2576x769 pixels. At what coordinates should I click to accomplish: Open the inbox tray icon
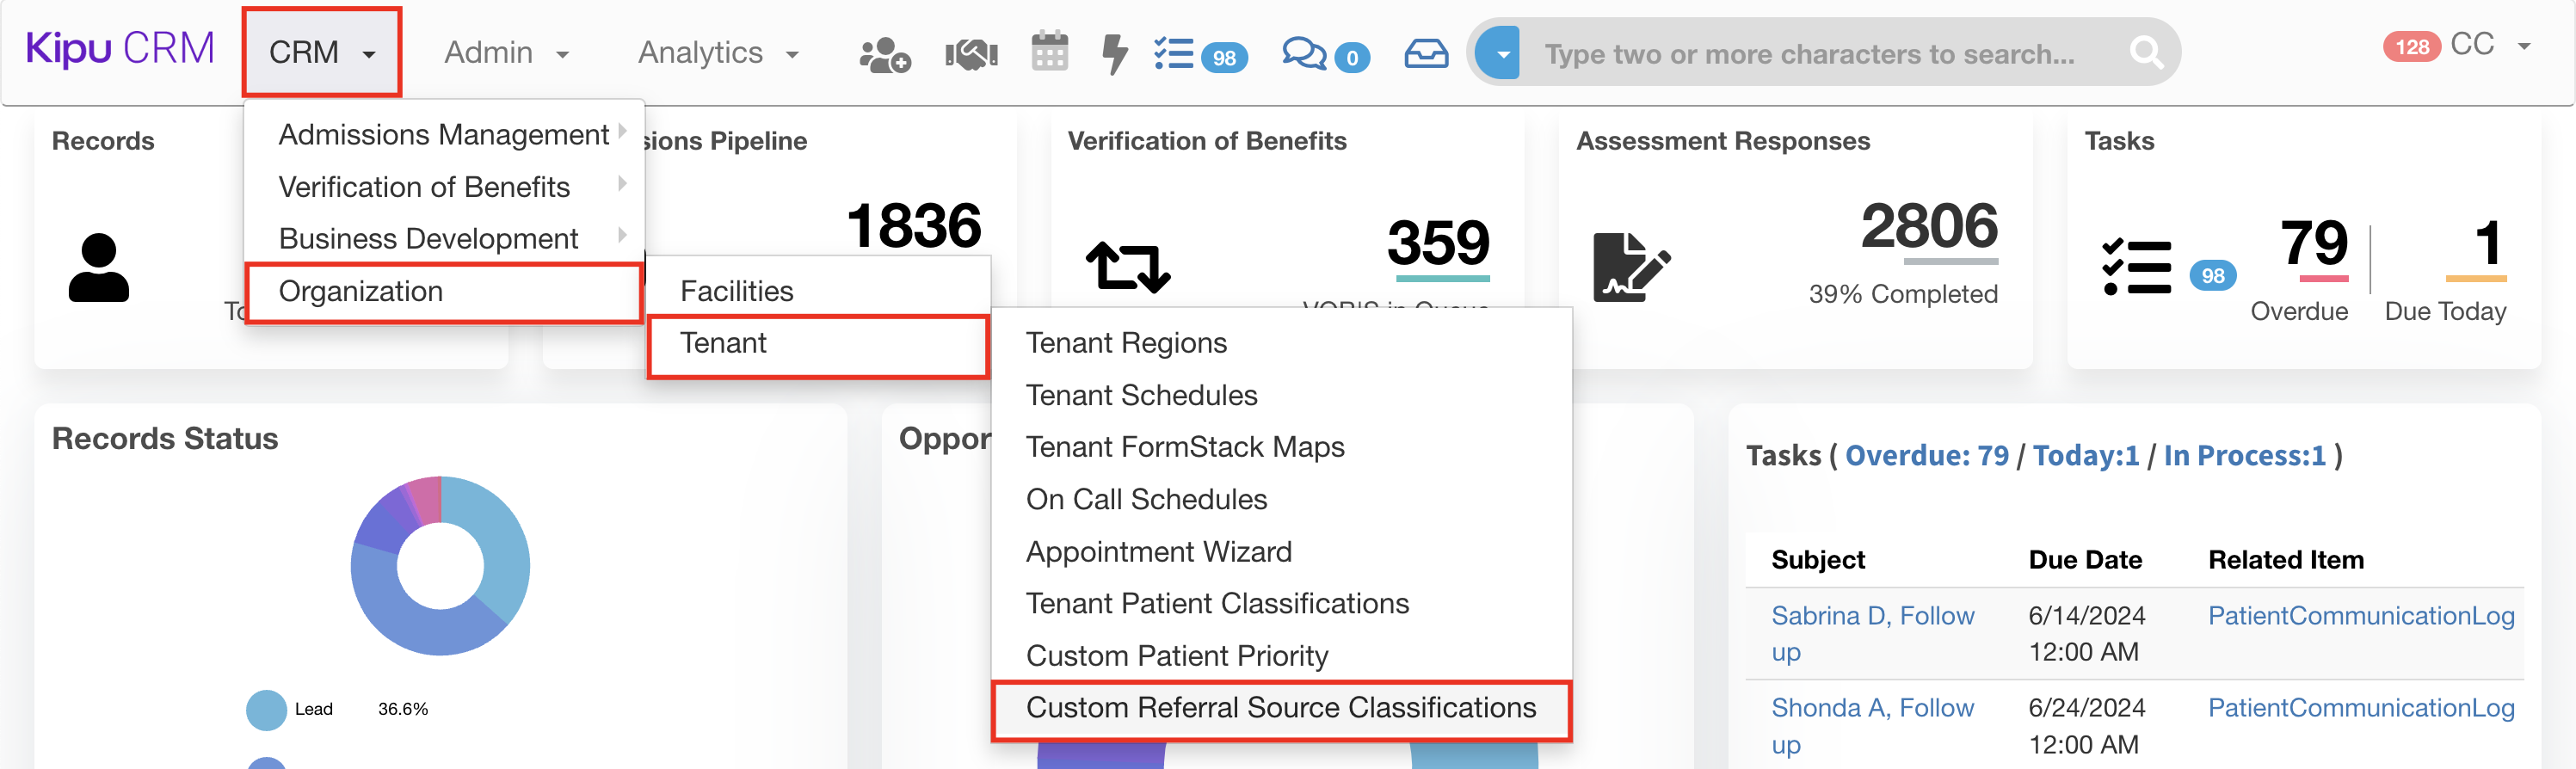point(1426,54)
